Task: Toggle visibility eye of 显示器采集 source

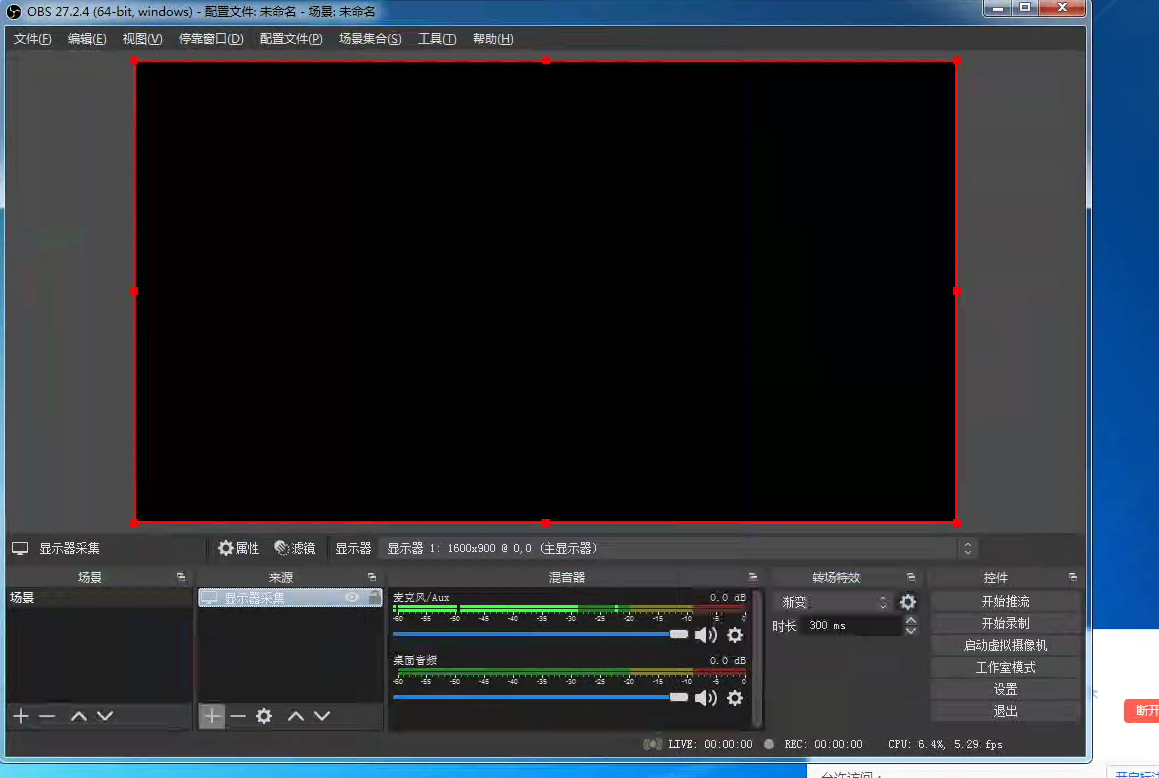Action: pyautogui.click(x=352, y=597)
